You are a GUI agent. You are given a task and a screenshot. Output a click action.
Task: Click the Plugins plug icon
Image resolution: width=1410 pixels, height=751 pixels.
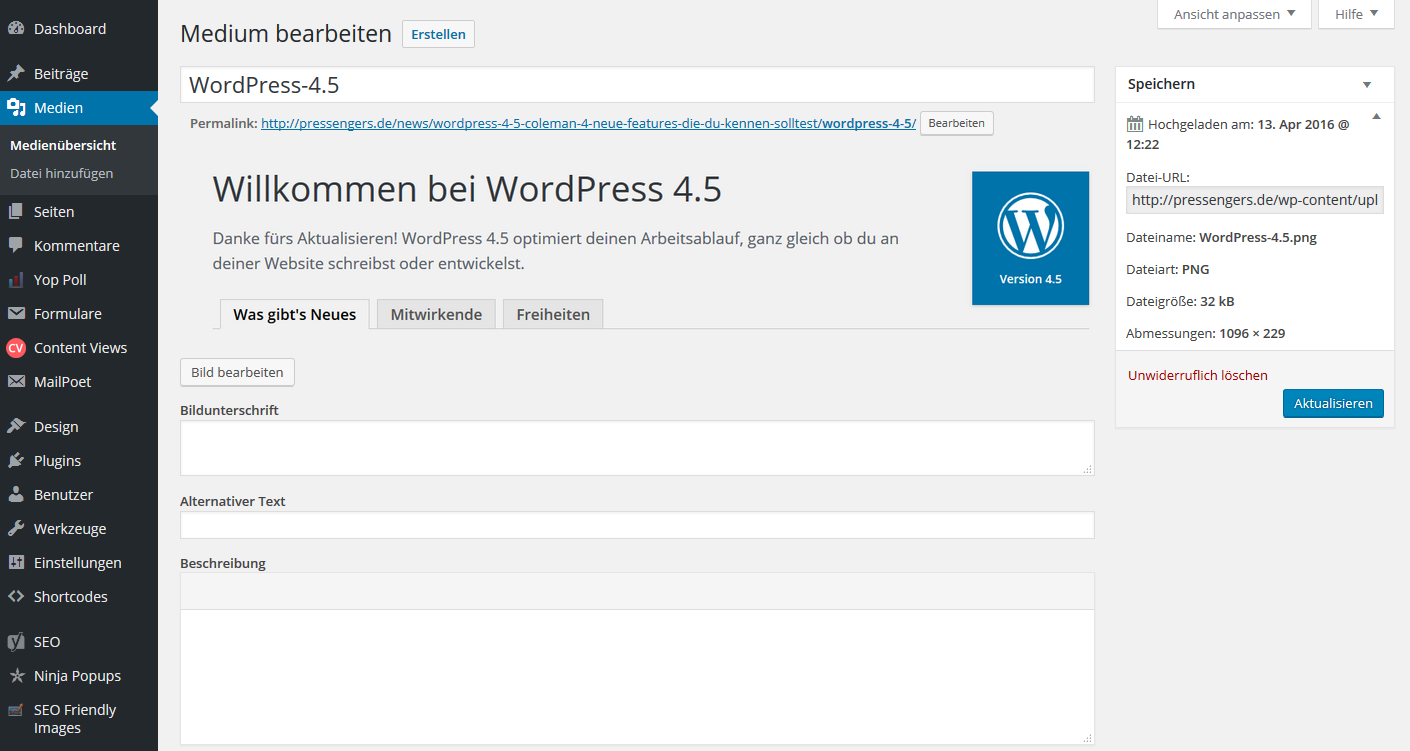coord(16,461)
